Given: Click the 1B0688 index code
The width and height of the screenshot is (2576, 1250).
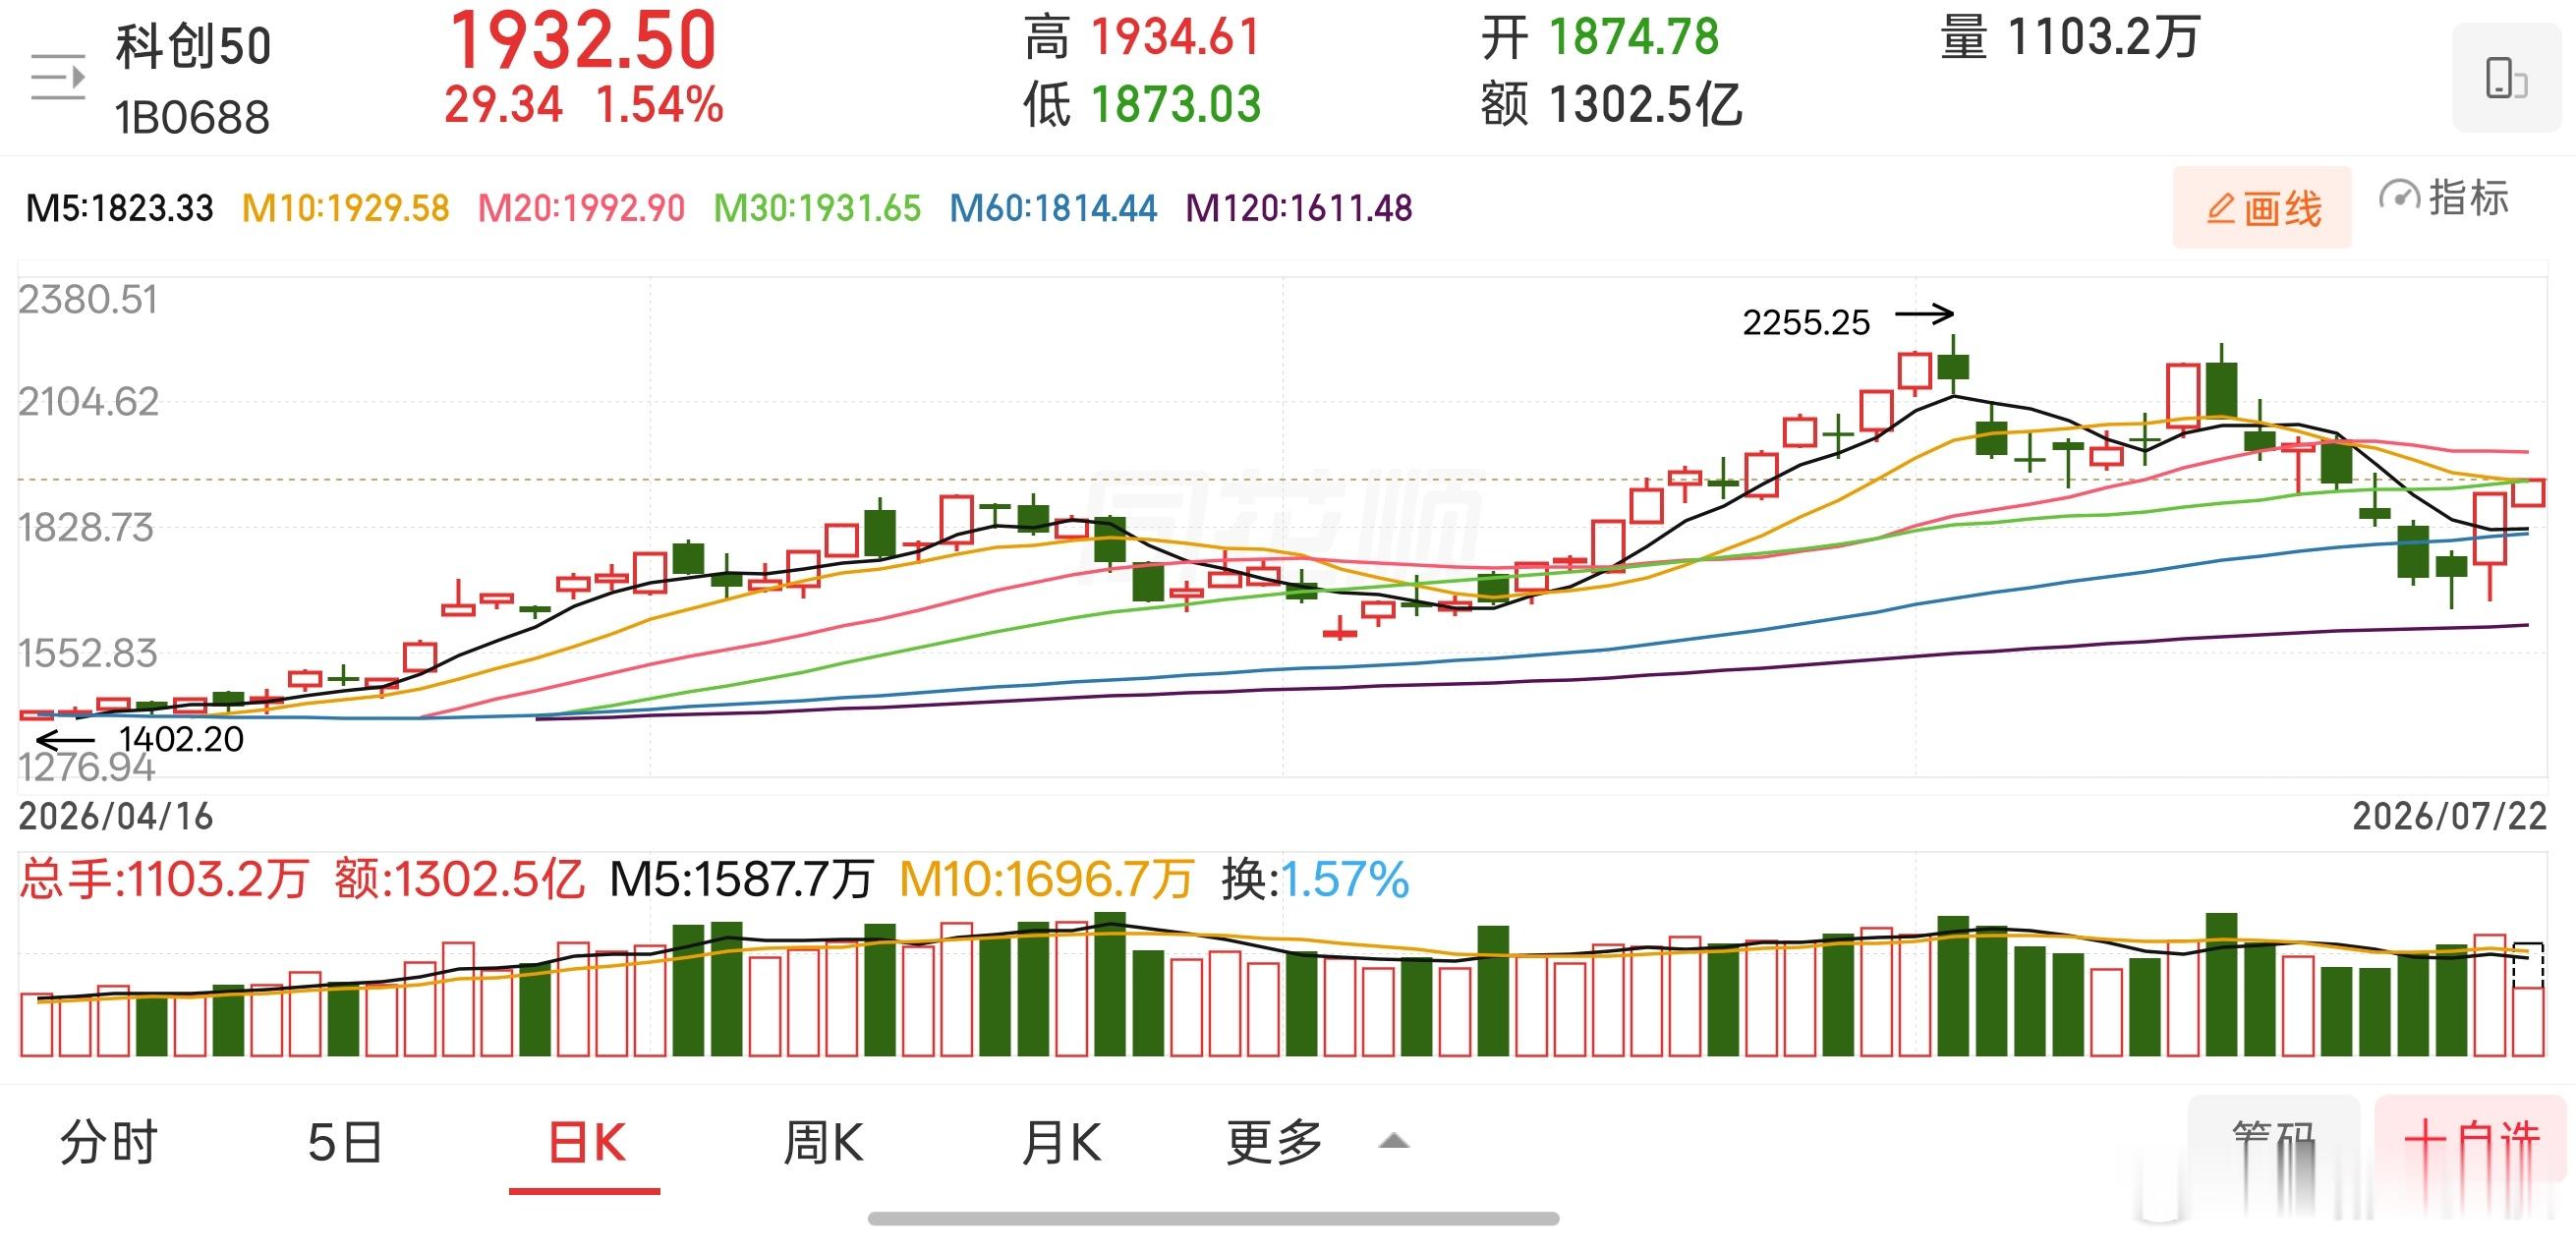Looking at the screenshot, I should 192,118.
